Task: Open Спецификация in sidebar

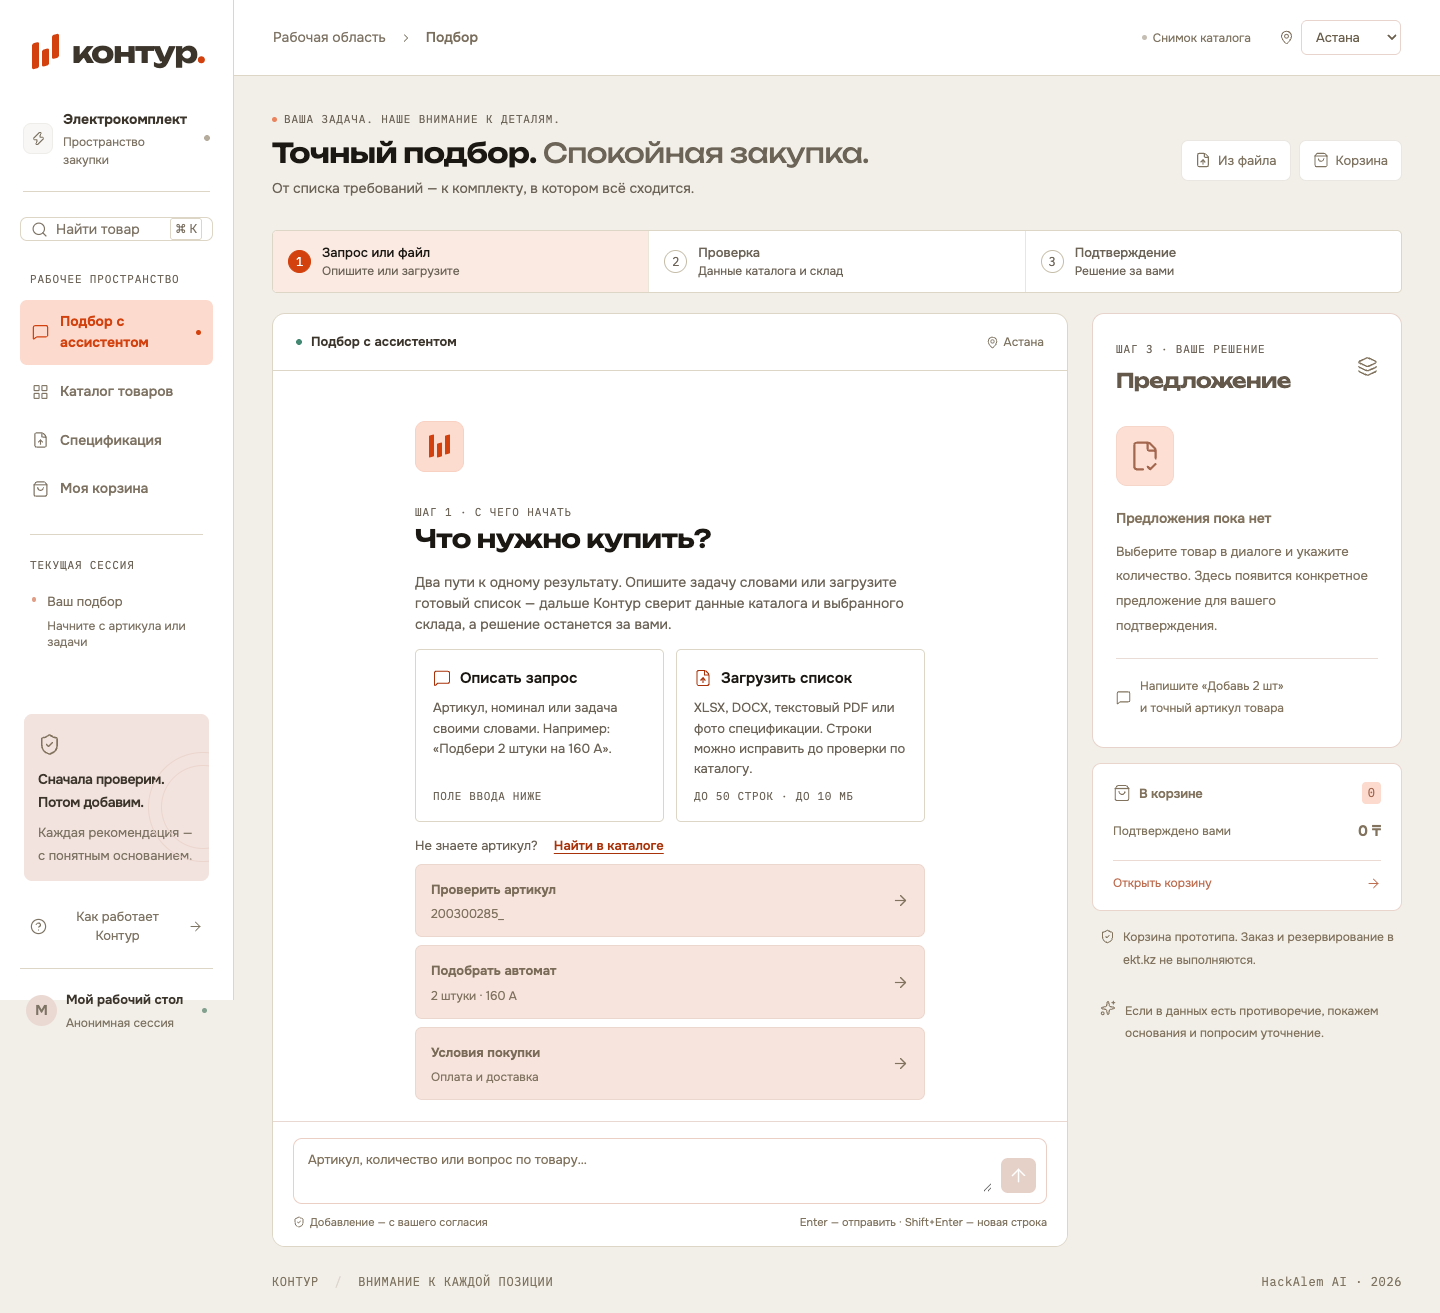Action: (x=116, y=440)
